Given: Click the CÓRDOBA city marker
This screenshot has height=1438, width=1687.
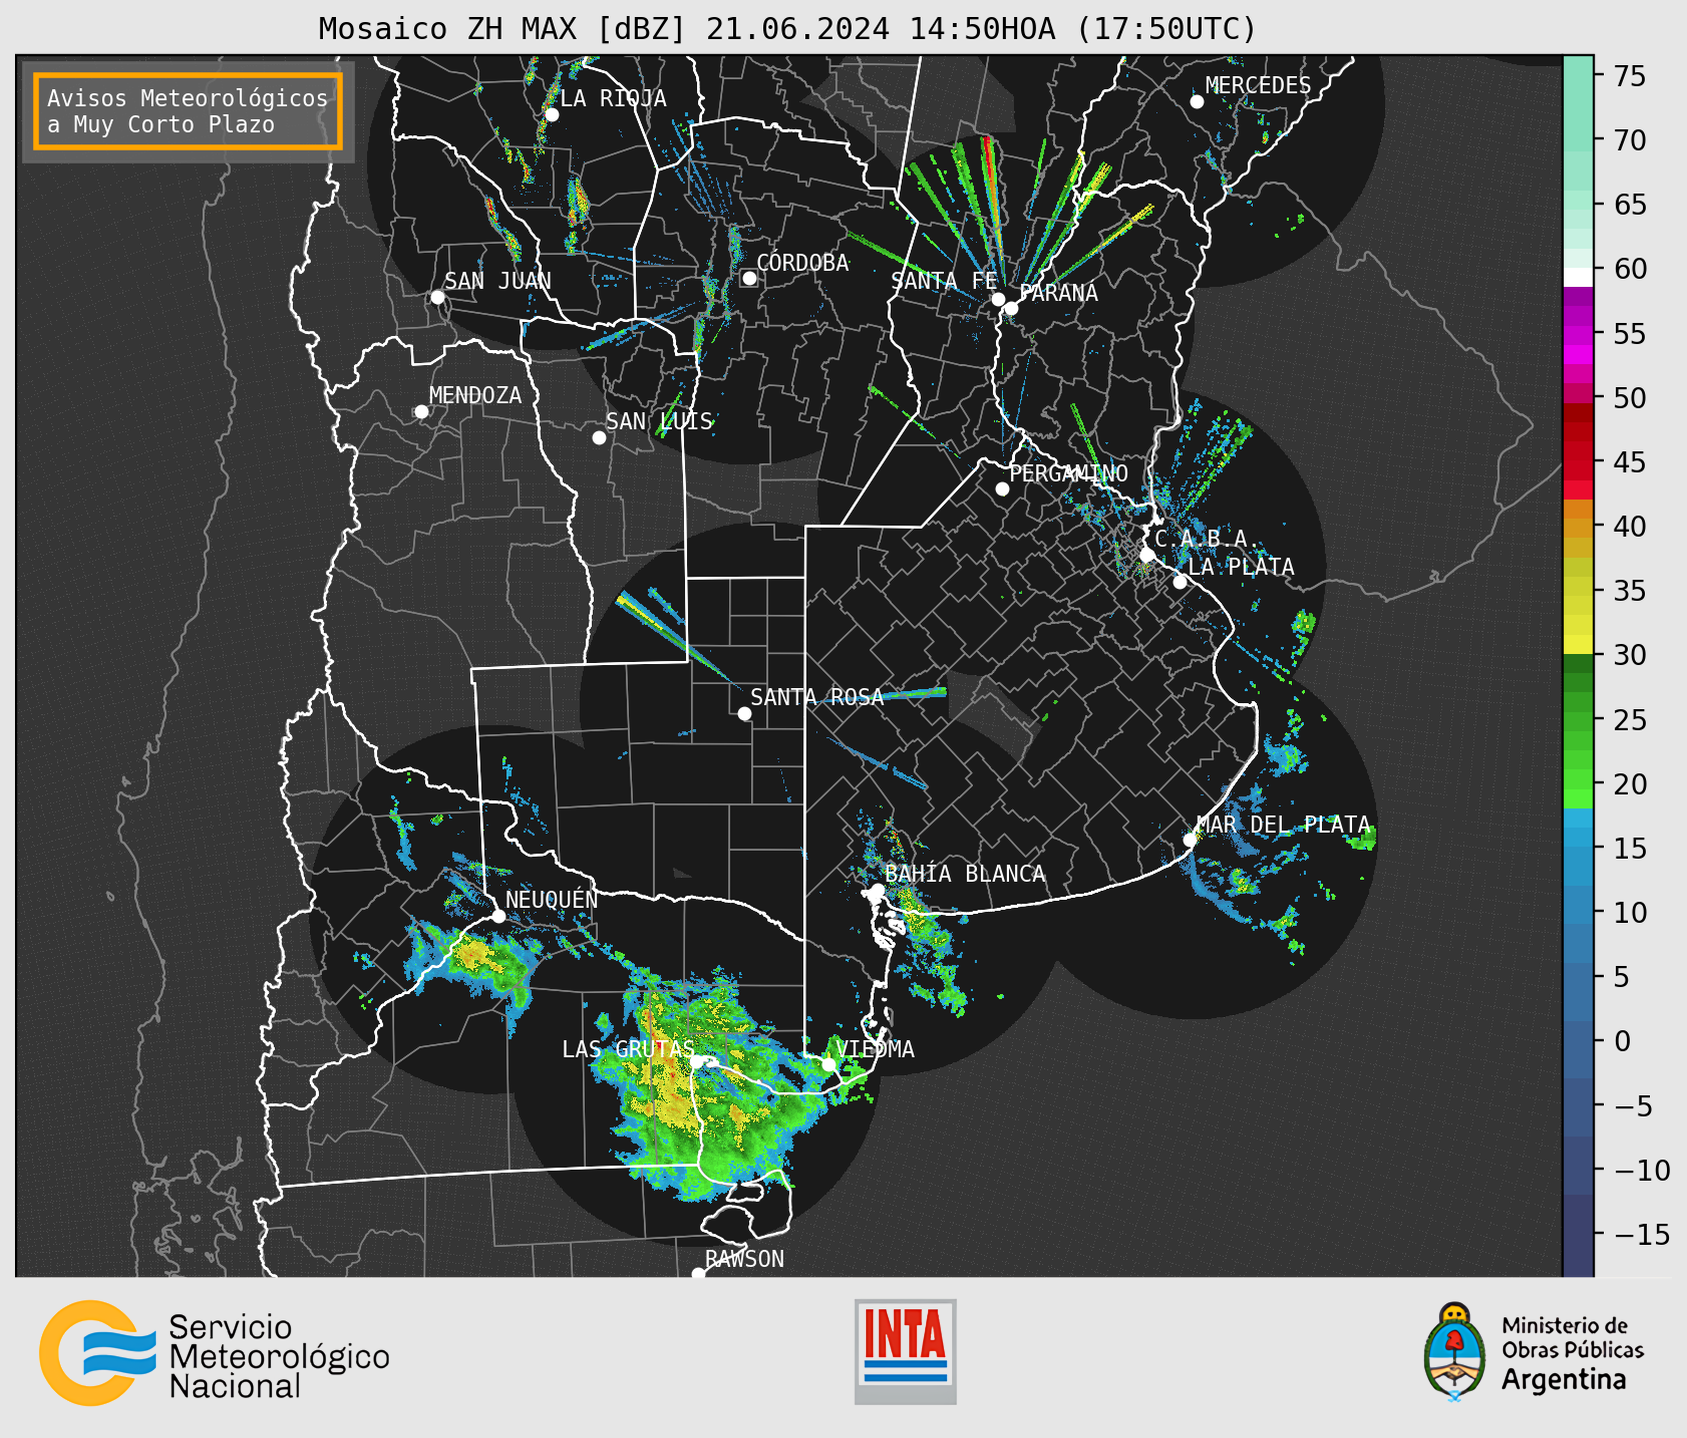Looking at the screenshot, I should (749, 278).
